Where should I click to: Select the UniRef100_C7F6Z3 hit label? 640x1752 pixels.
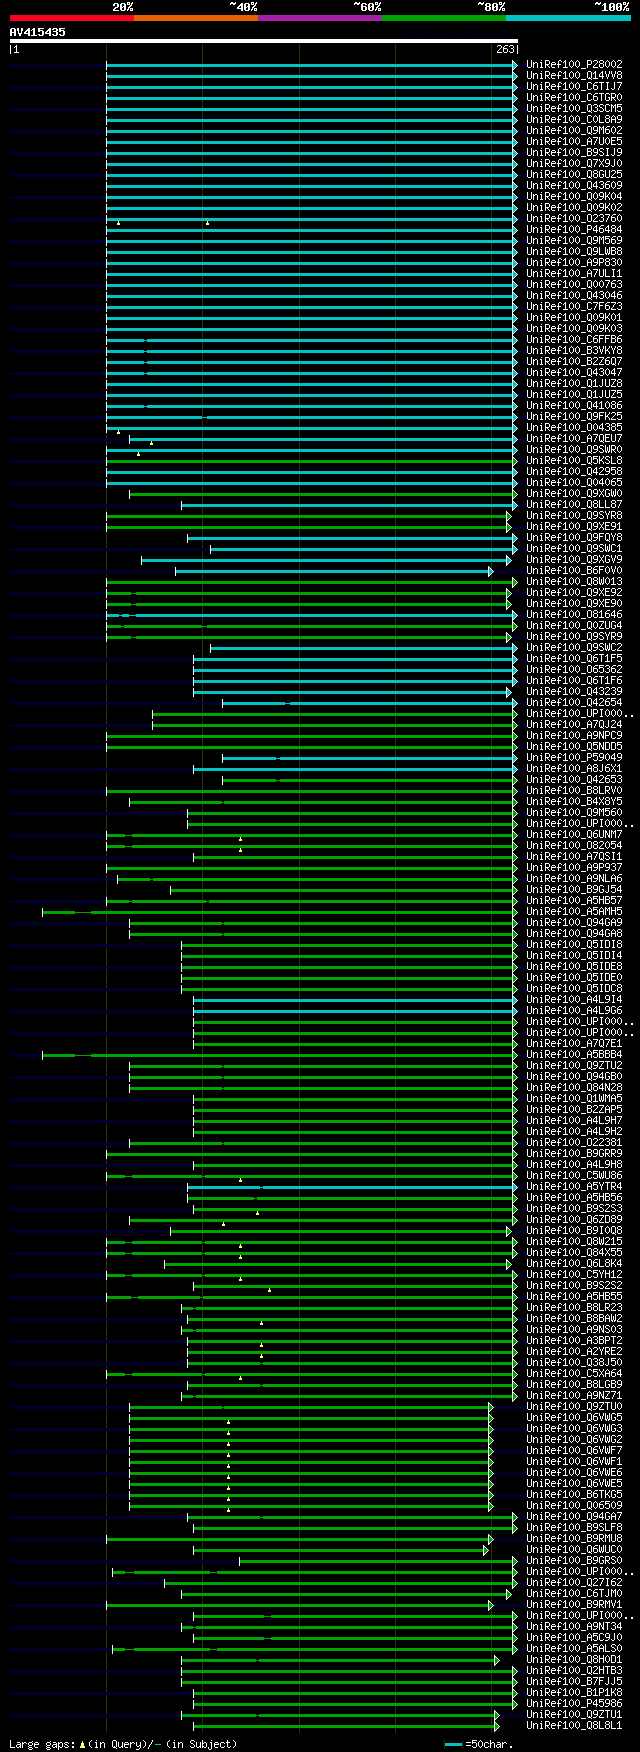(x=574, y=306)
